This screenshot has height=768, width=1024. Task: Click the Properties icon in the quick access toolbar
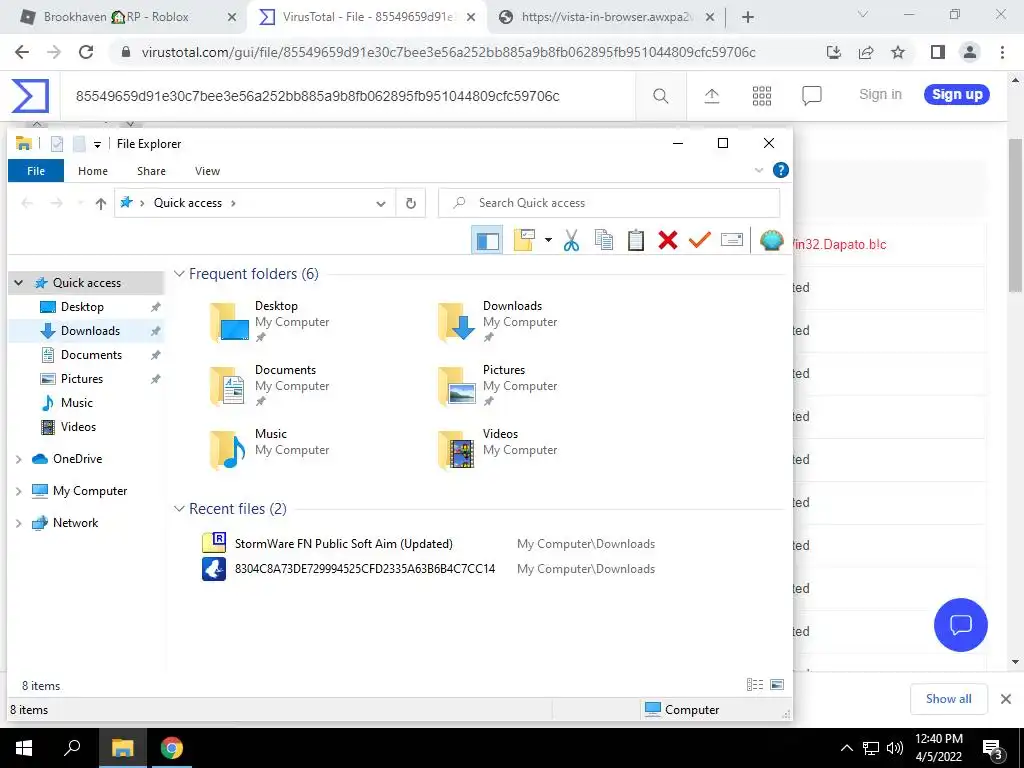(x=57, y=144)
